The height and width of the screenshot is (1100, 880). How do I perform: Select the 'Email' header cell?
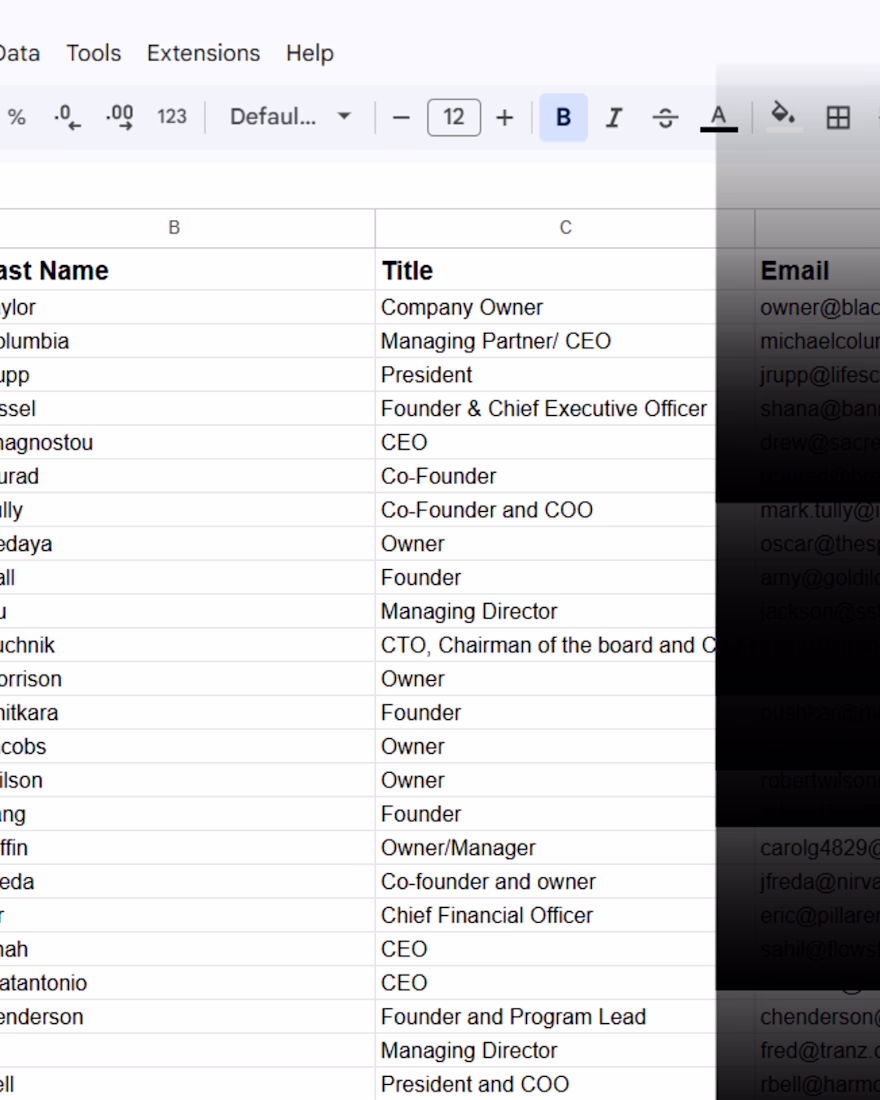[x=818, y=270]
